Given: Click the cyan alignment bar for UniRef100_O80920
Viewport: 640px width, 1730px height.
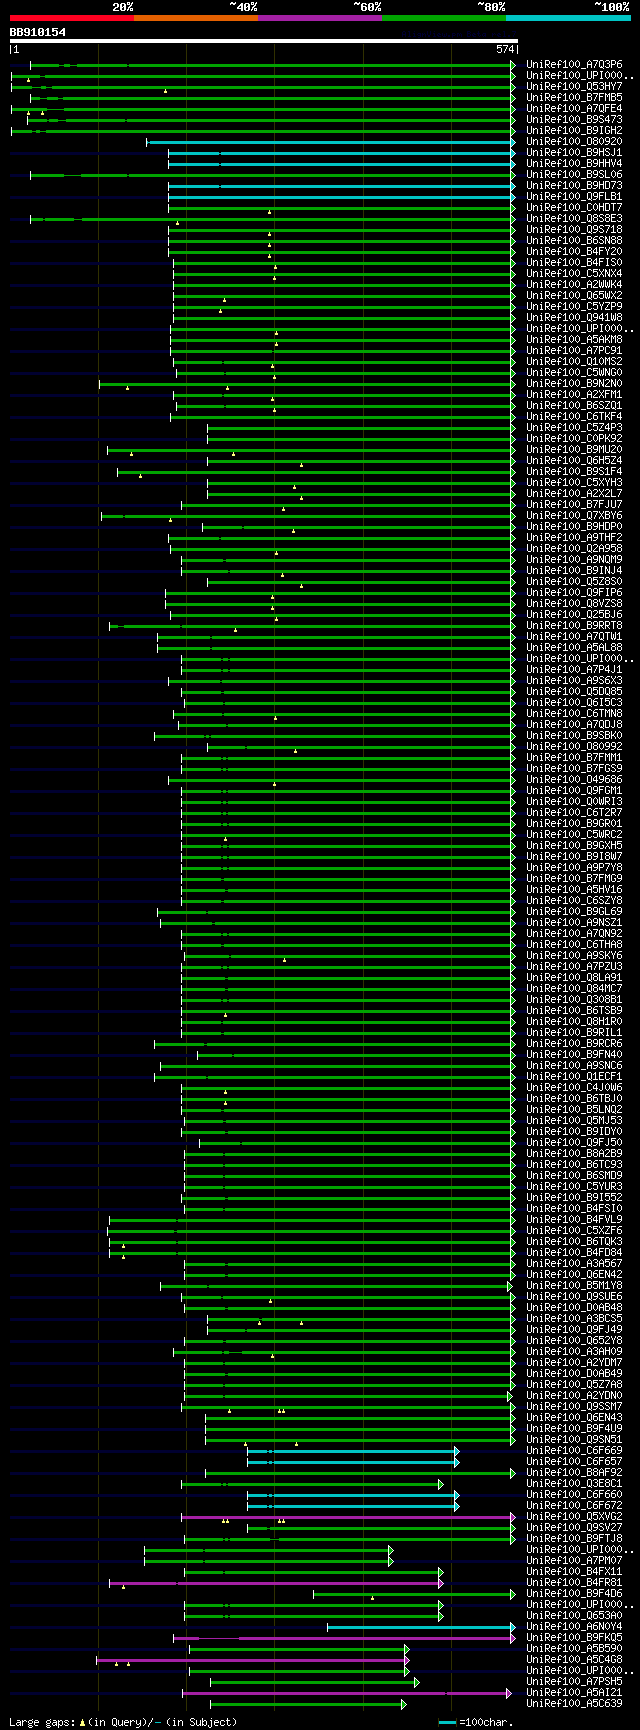Looking at the screenshot, I should [331, 142].
